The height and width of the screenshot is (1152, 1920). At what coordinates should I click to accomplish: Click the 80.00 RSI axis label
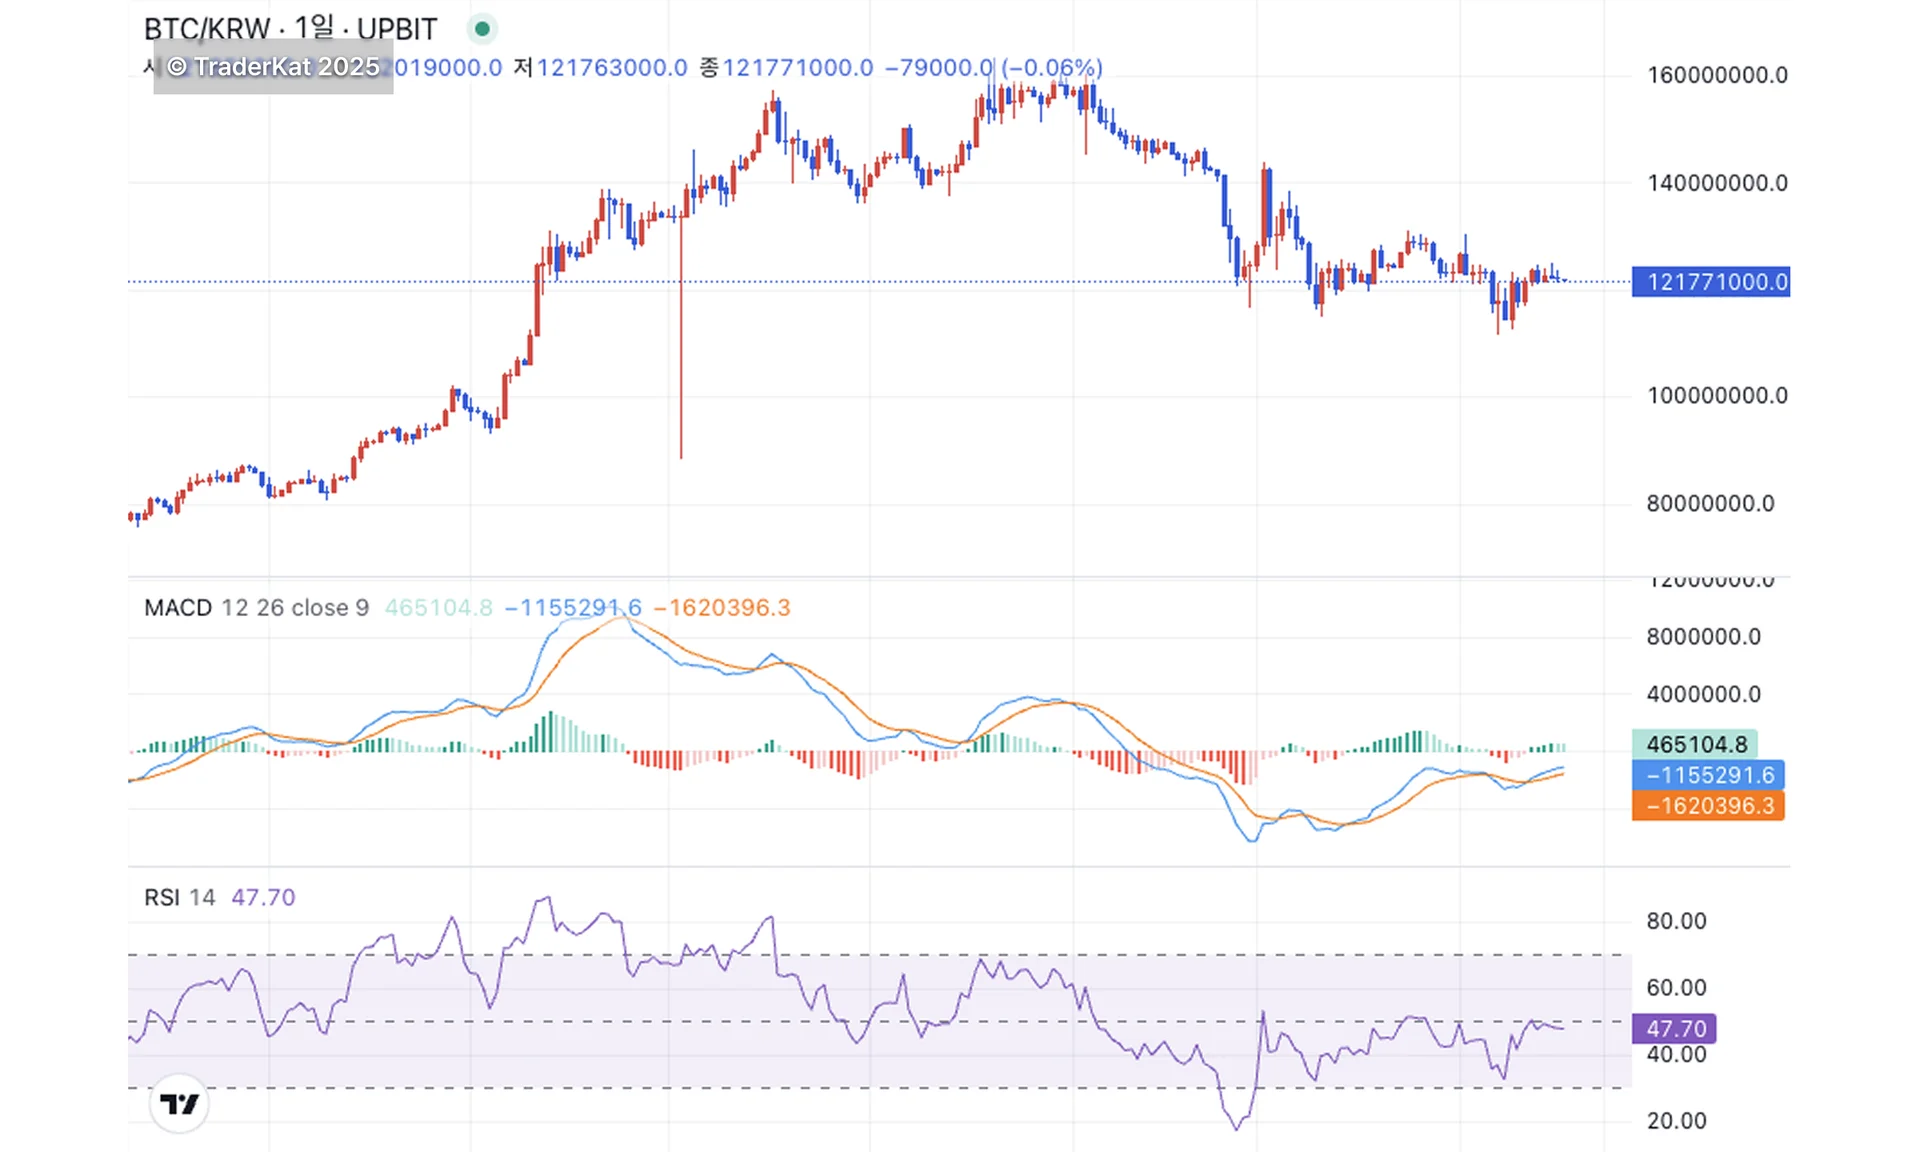tap(1676, 921)
